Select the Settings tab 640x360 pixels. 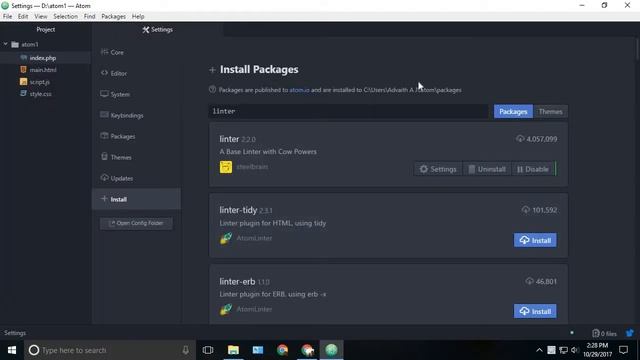pyautogui.click(x=158, y=29)
